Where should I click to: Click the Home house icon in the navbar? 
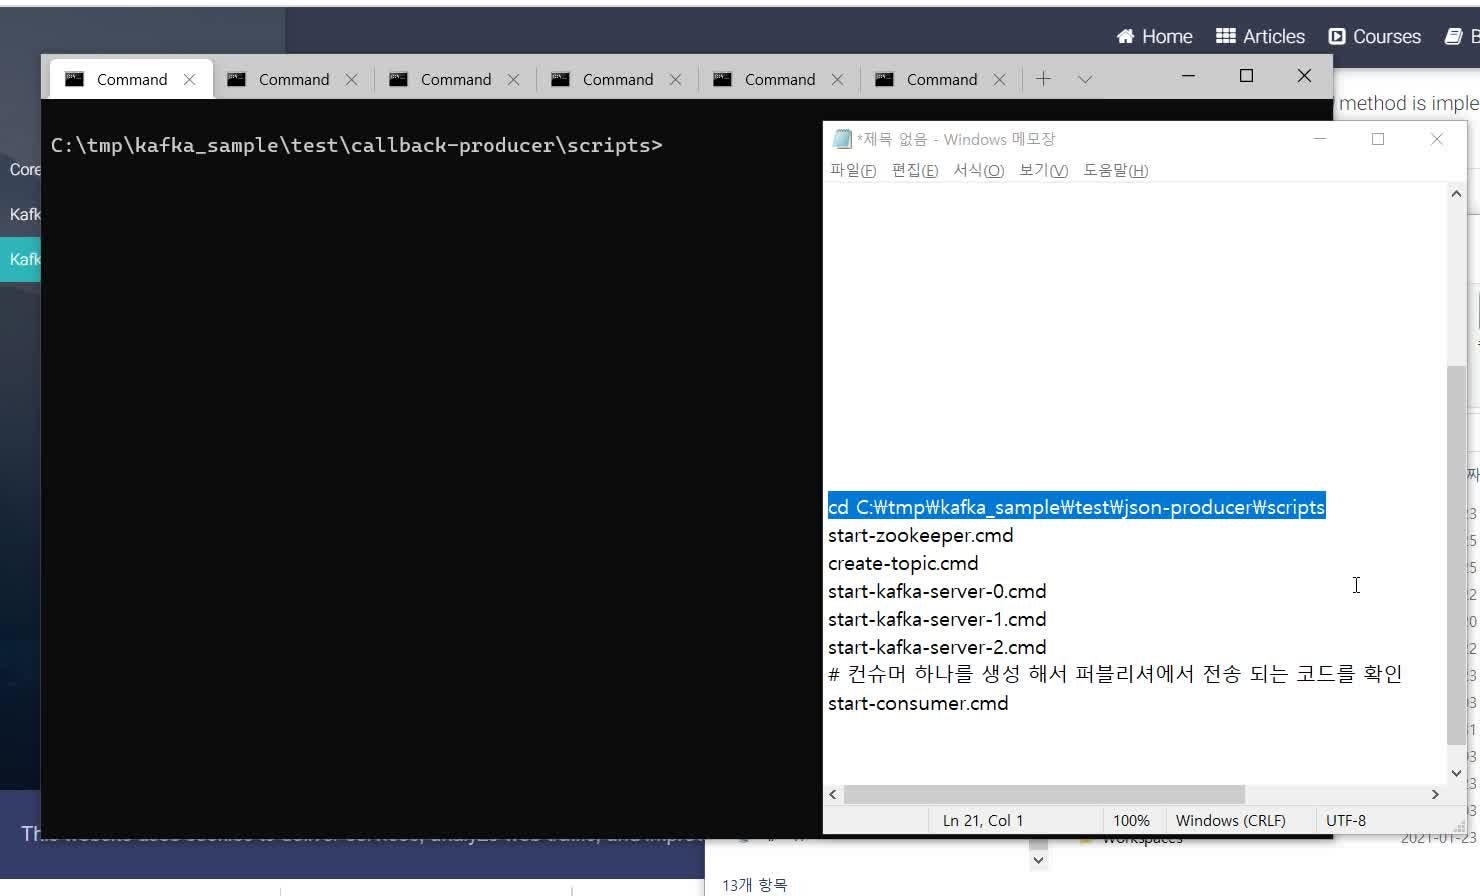point(1126,36)
